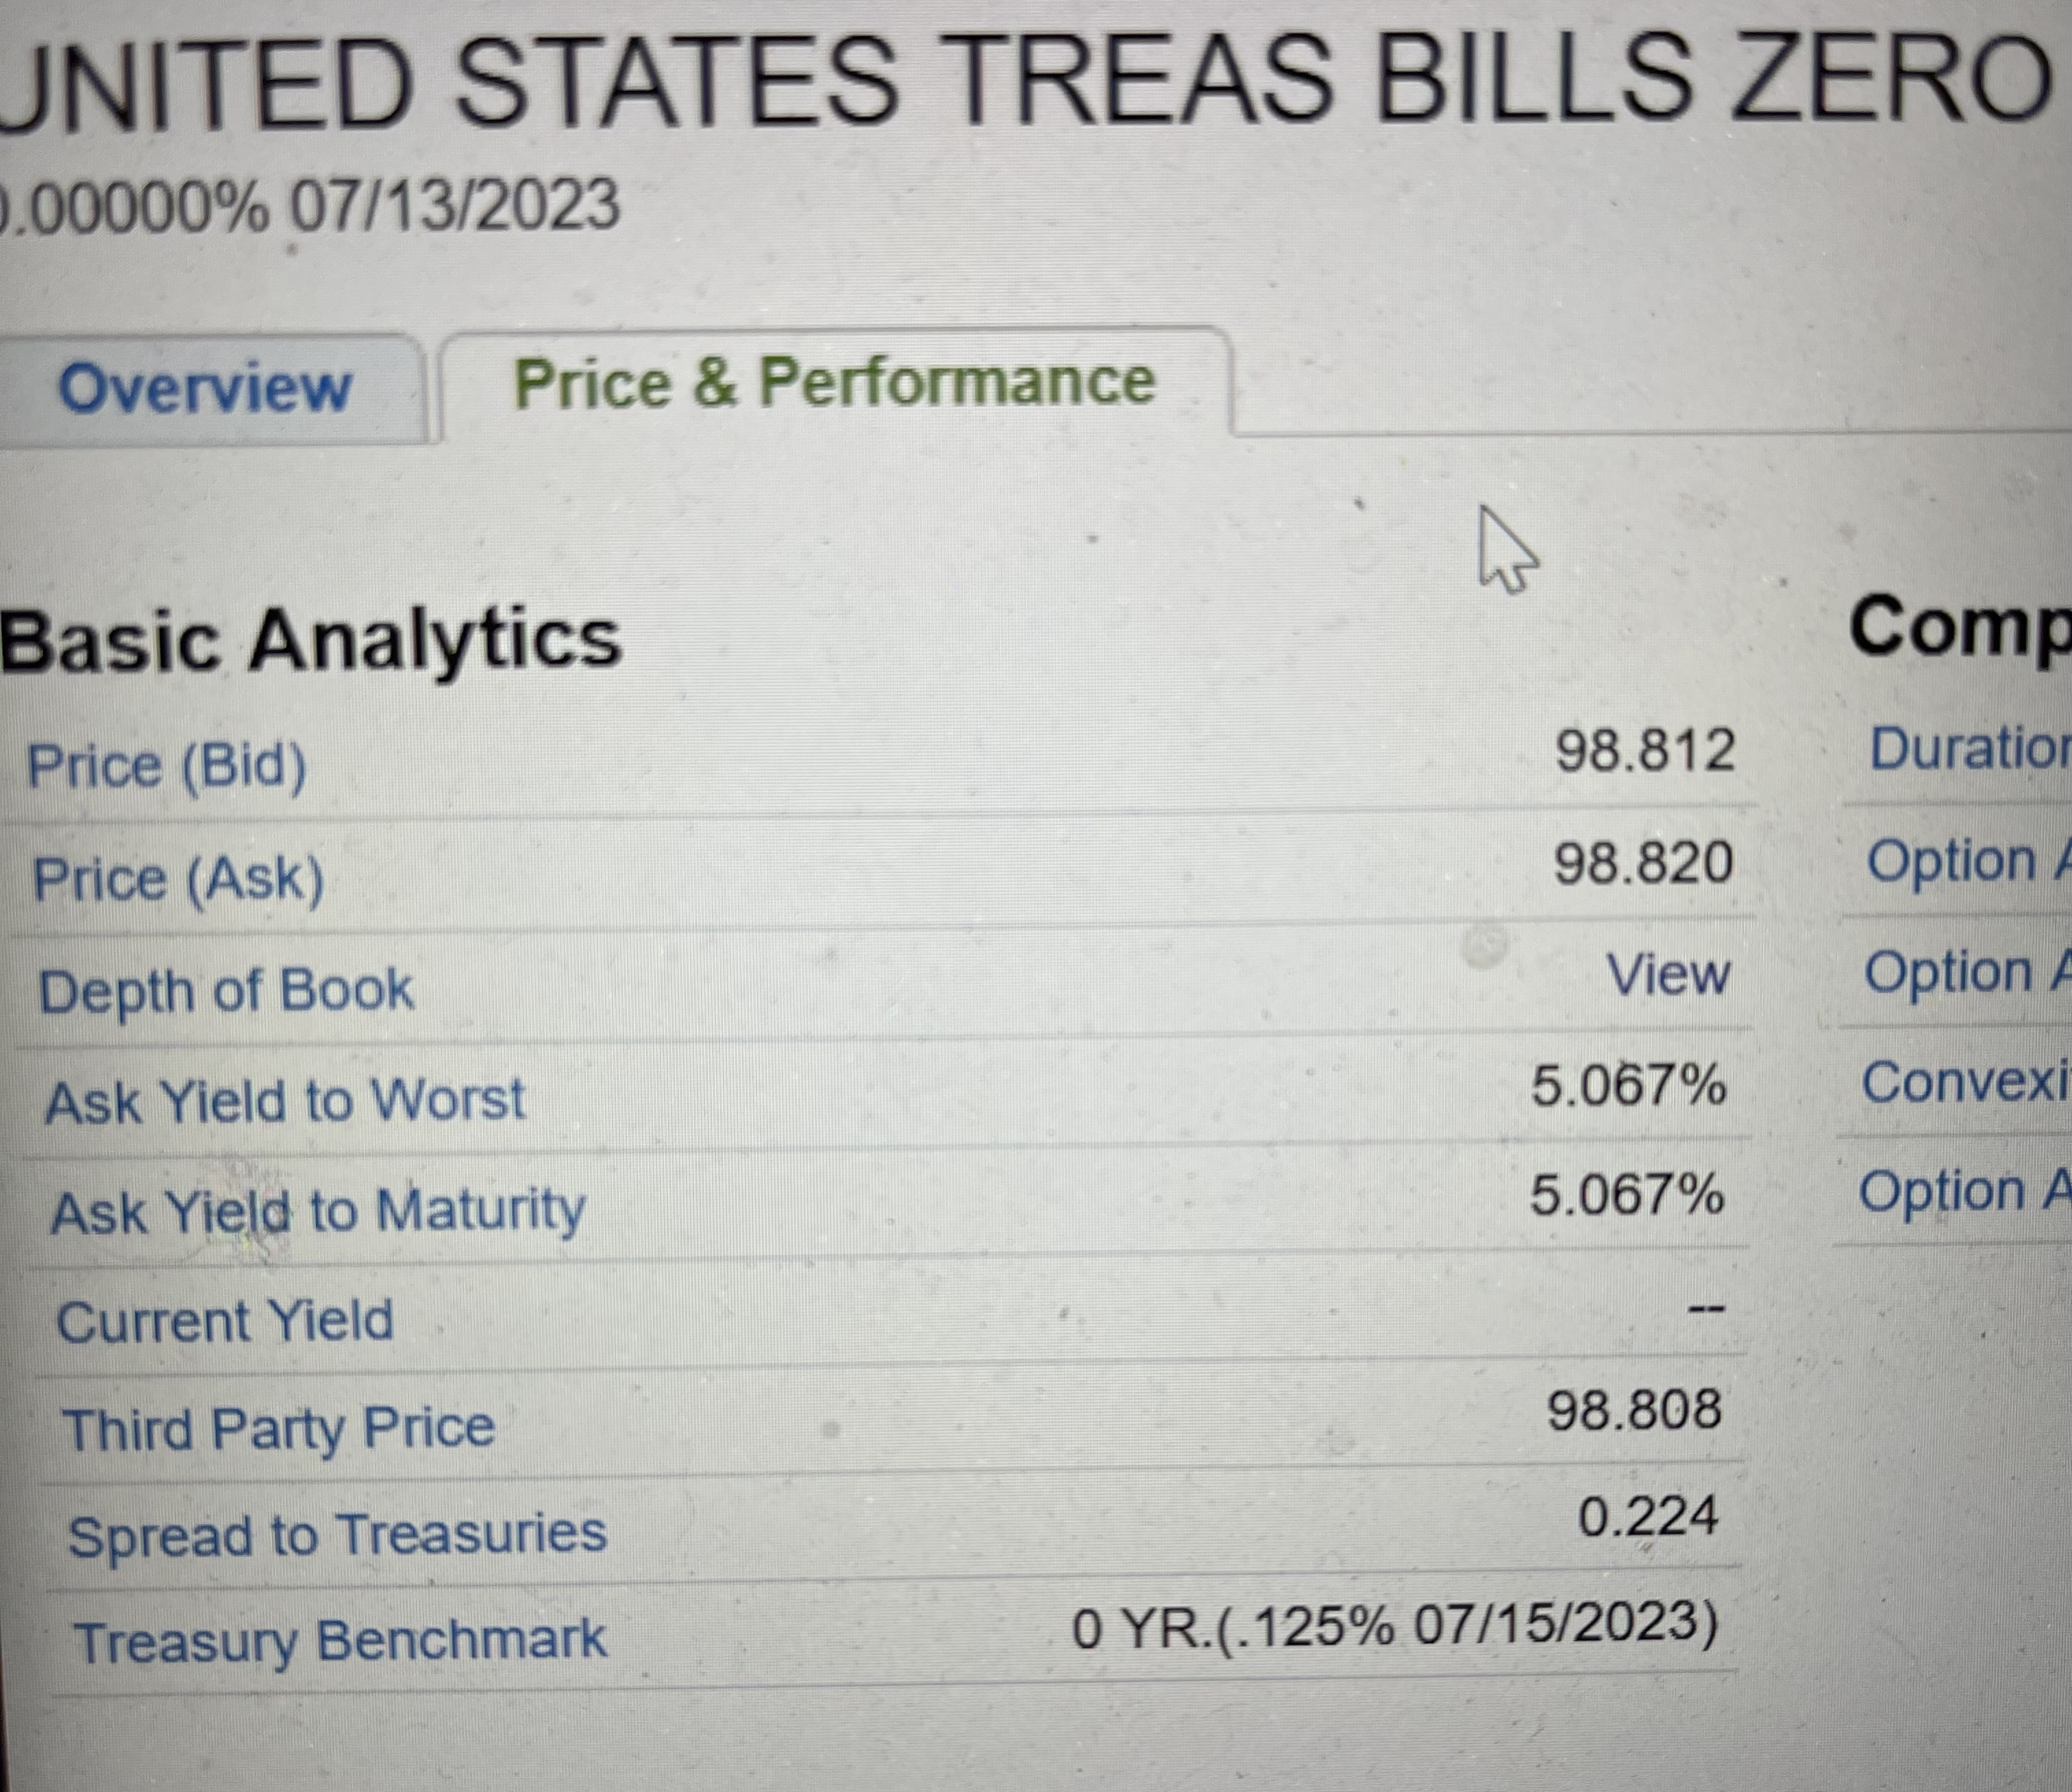Click the Price (Bid) label link

(166, 766)
